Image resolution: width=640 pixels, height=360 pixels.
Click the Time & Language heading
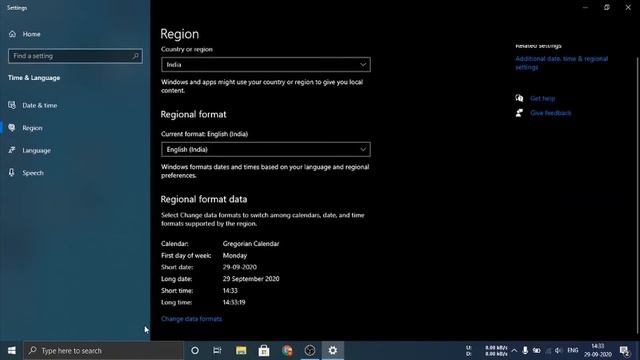pyautogui.click(x=34, y=78)
